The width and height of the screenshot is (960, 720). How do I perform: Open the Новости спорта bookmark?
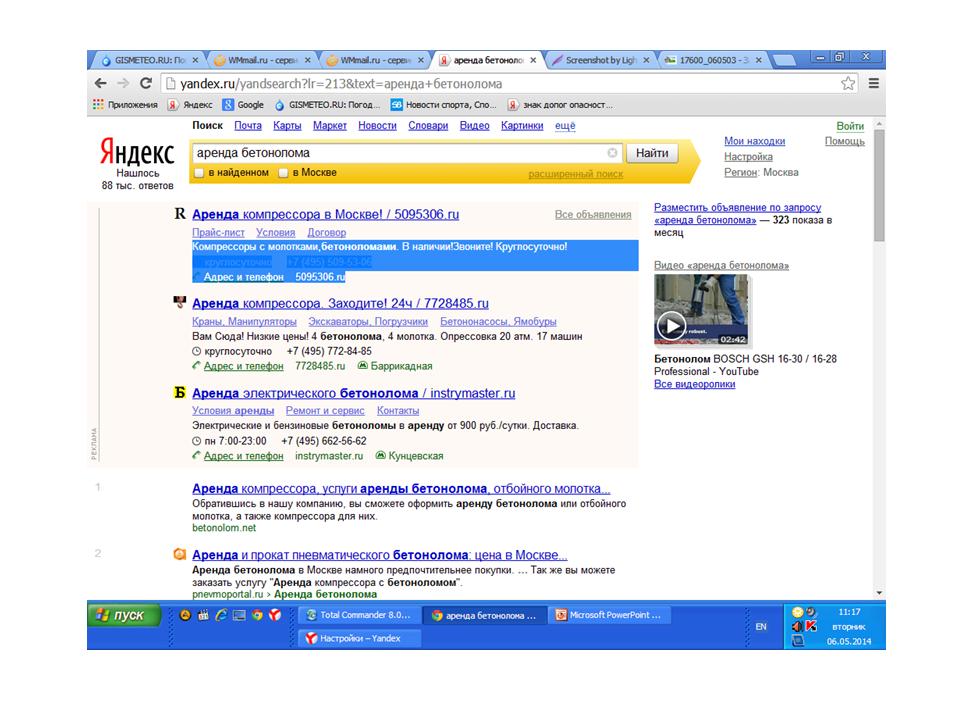[444, 105]
